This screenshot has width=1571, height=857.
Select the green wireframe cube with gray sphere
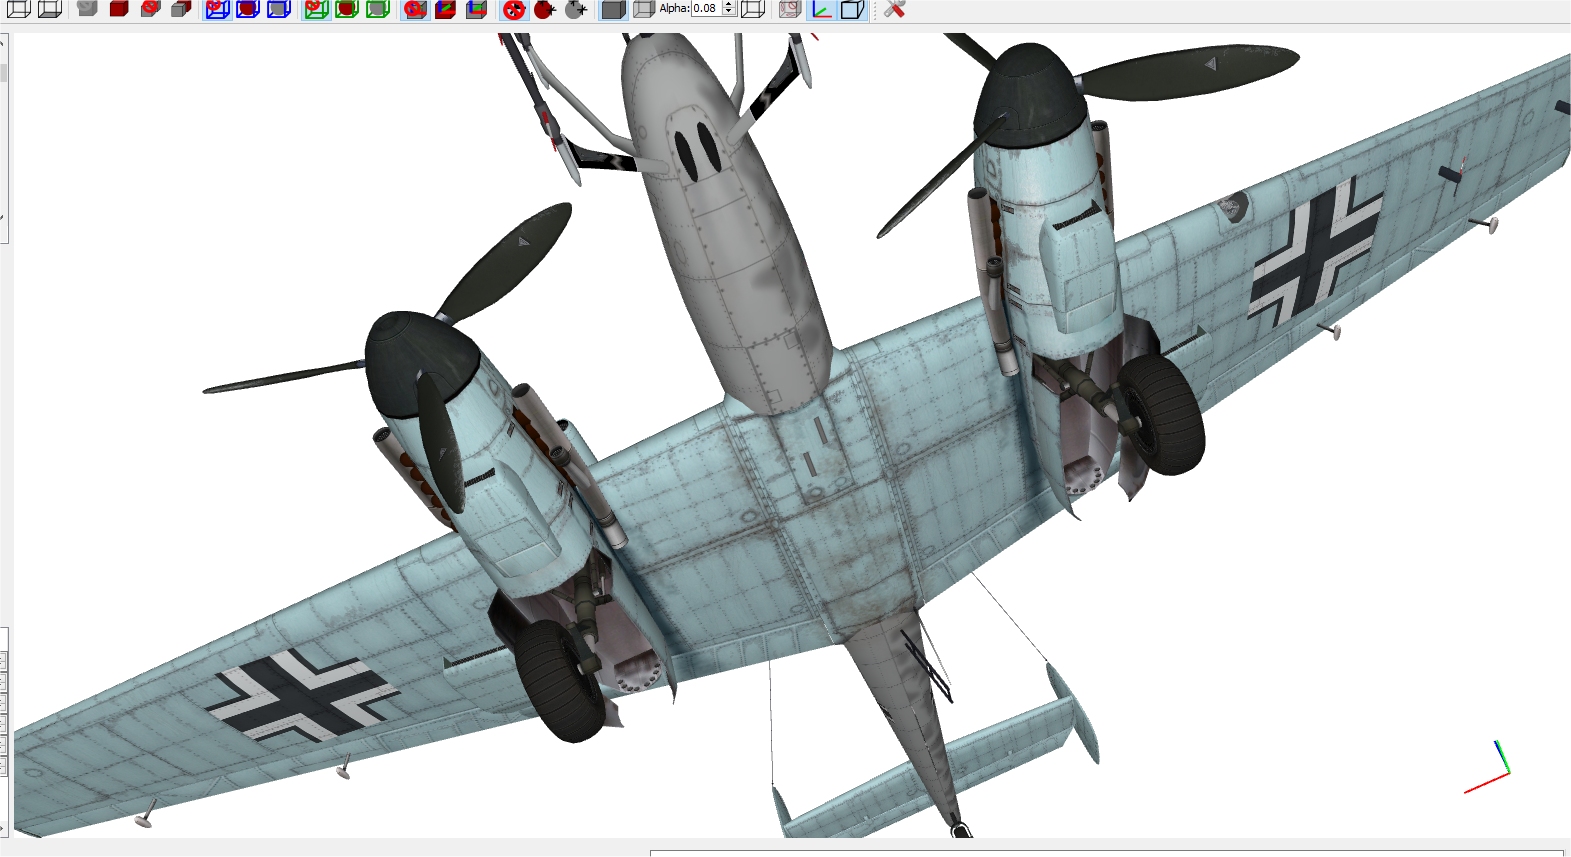pyautogui.click(x=378, y=9)
